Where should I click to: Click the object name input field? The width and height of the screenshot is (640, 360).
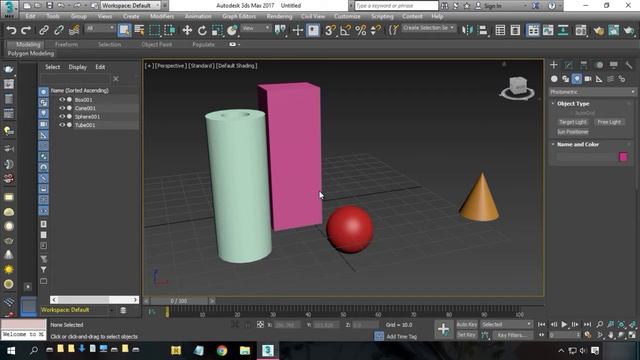point(586,157)
